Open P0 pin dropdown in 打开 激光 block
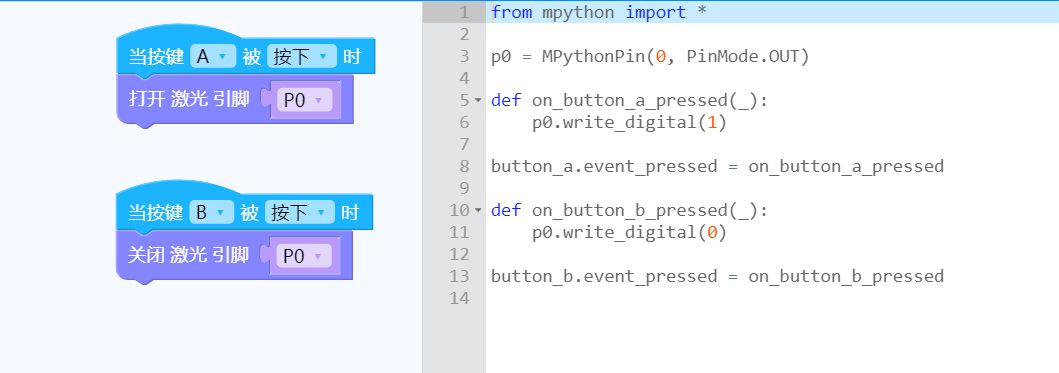 click(x=305, y=100)
